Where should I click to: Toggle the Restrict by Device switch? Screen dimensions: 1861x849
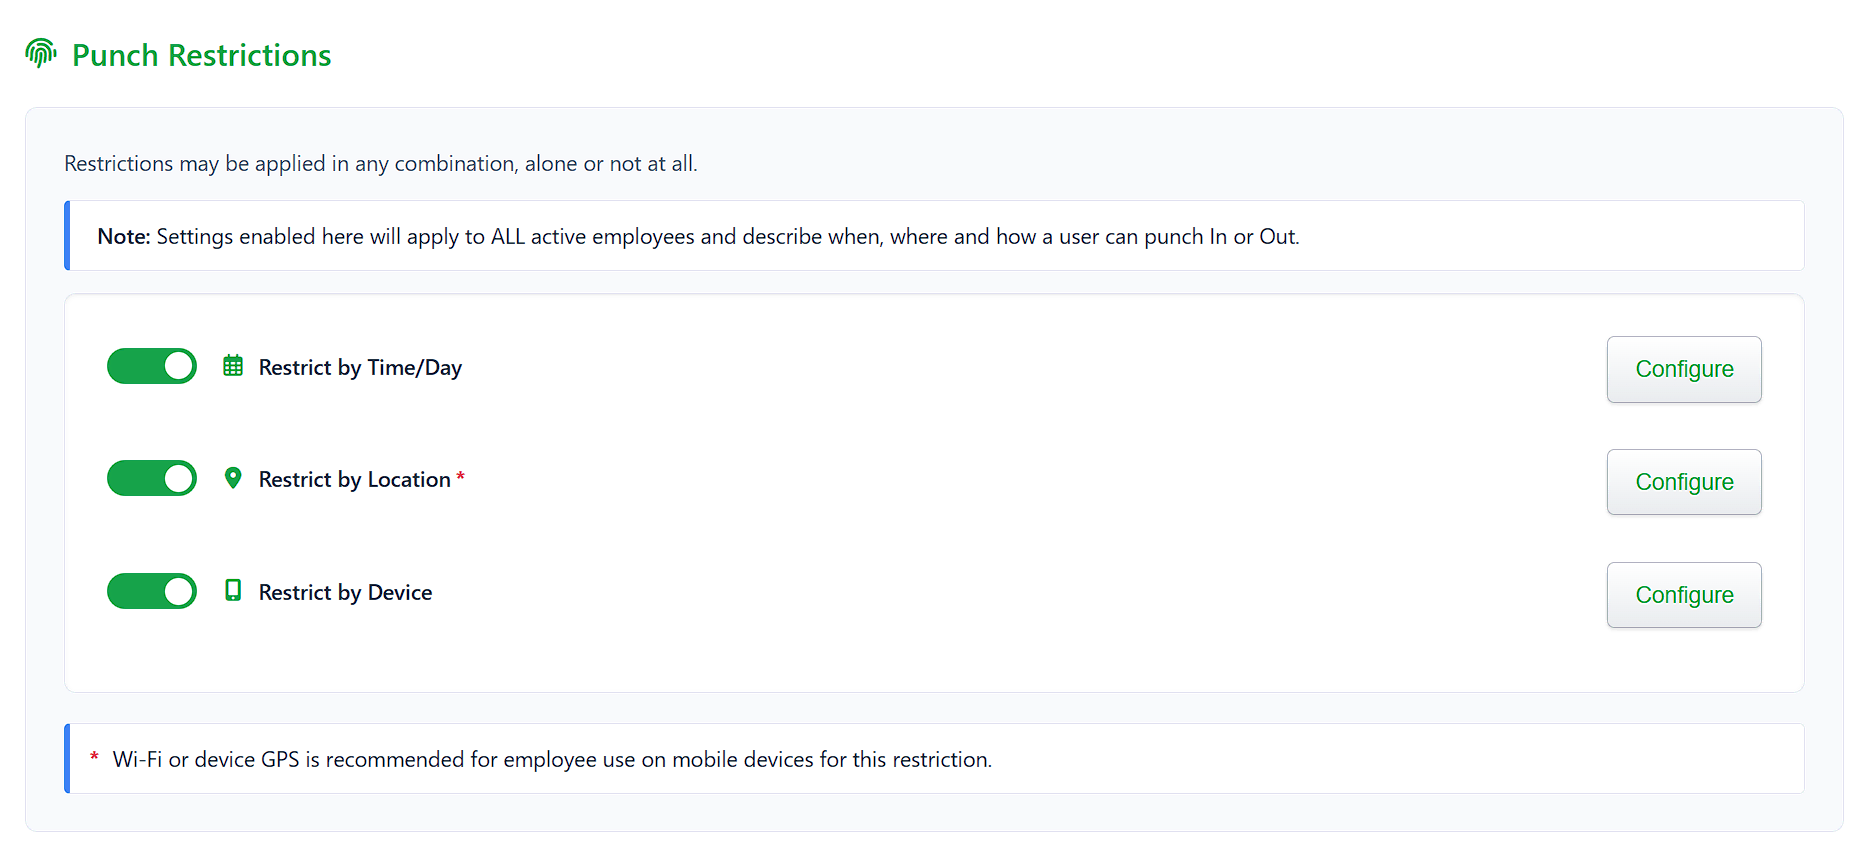click(x=152, y=591)
